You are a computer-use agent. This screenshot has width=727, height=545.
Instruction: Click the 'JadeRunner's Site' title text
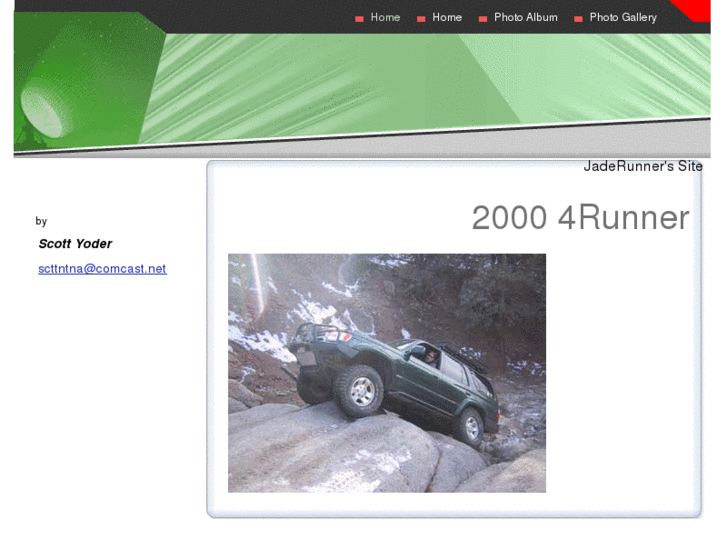[643, 166]
